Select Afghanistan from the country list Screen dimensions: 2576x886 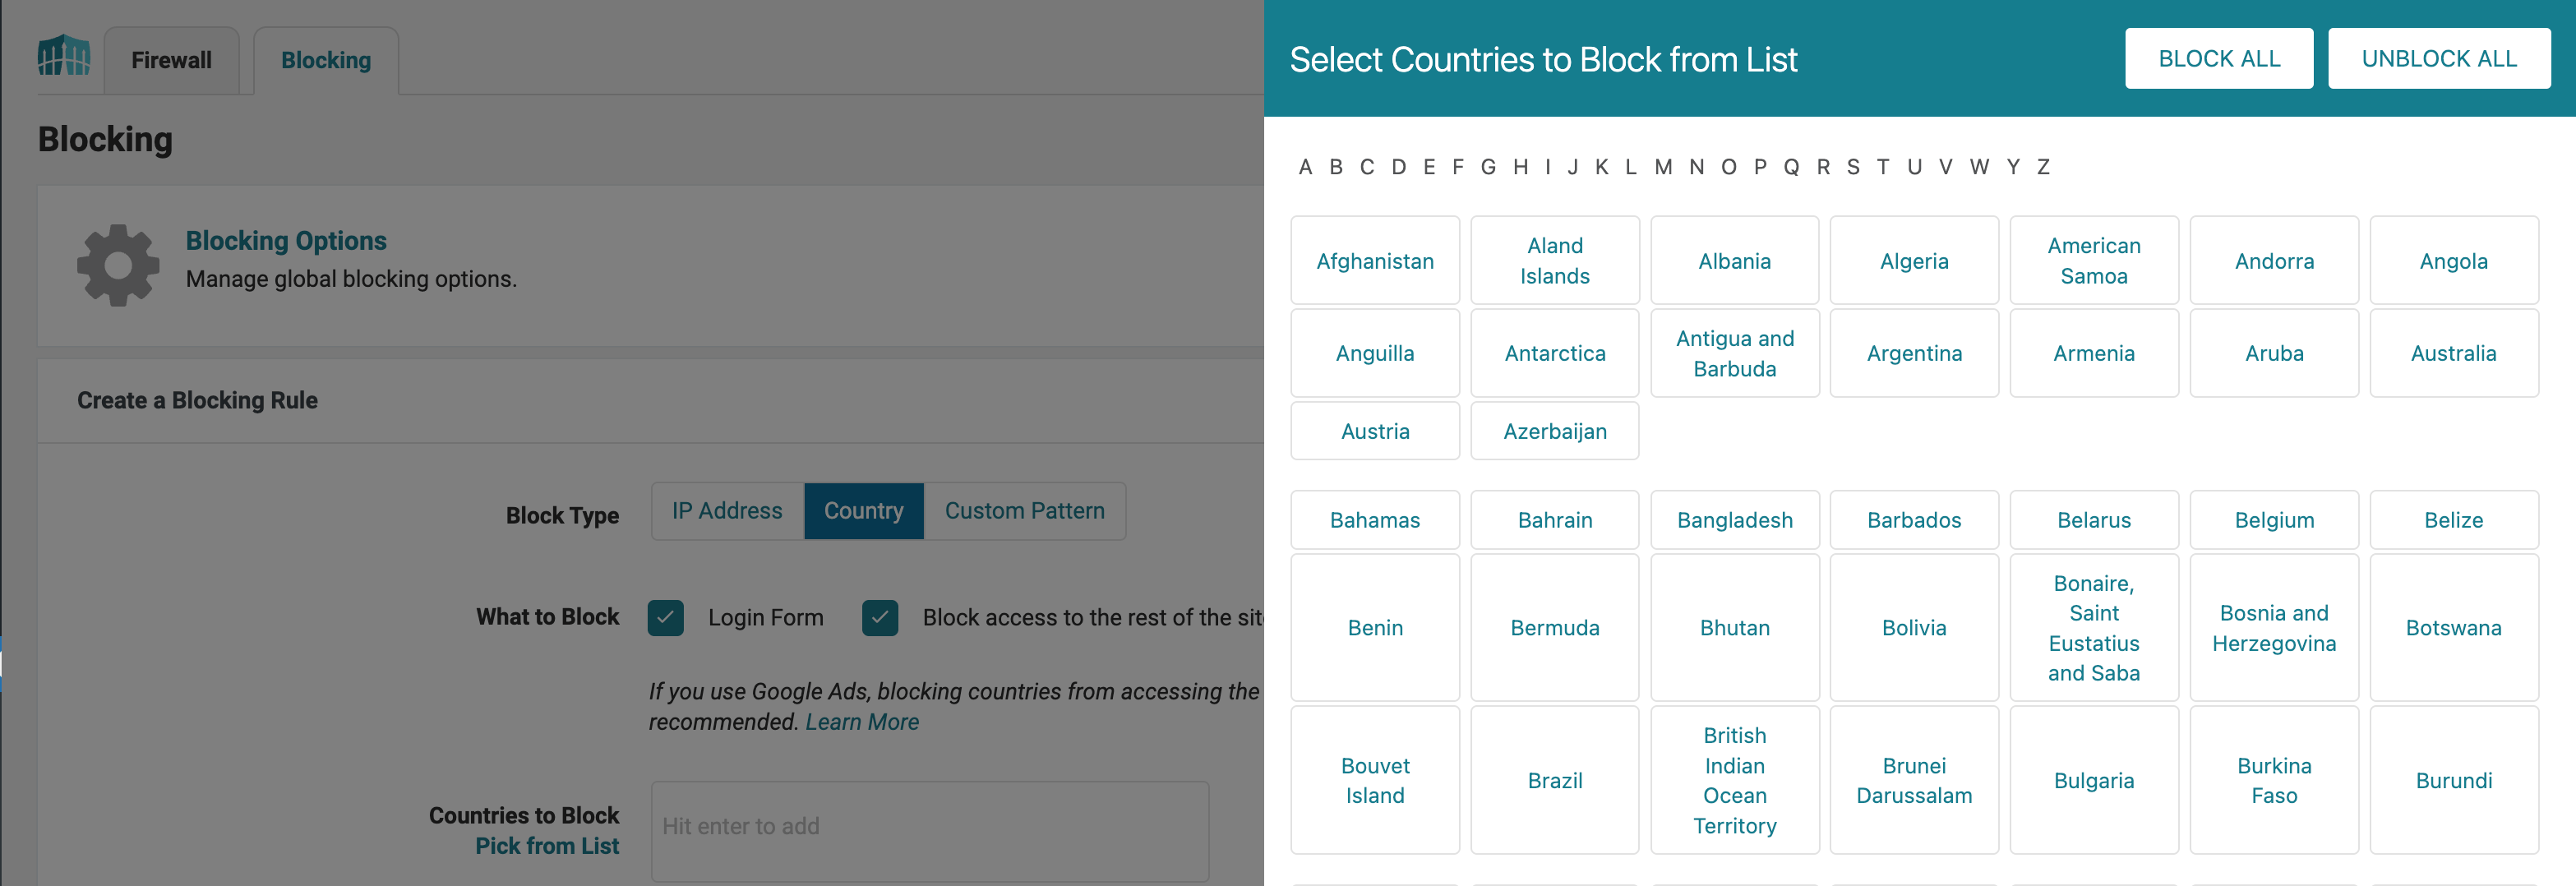(x=1375, y=260)
